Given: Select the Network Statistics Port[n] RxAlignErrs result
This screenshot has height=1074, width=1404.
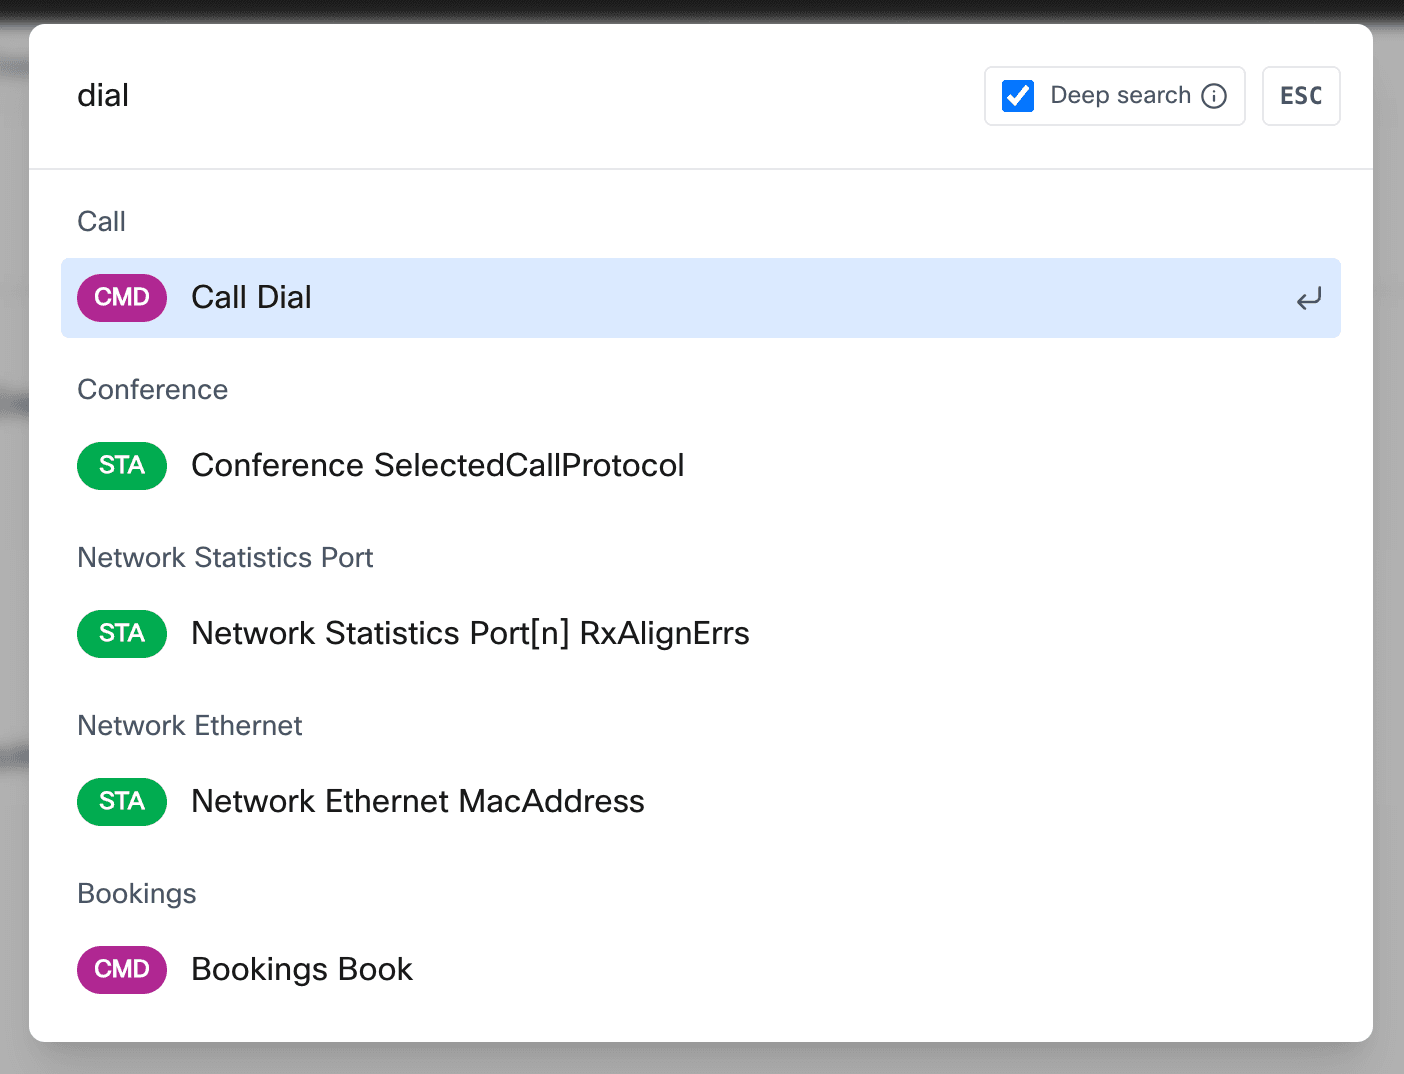Looking at the screenshot, I should (x=470, y=633).
